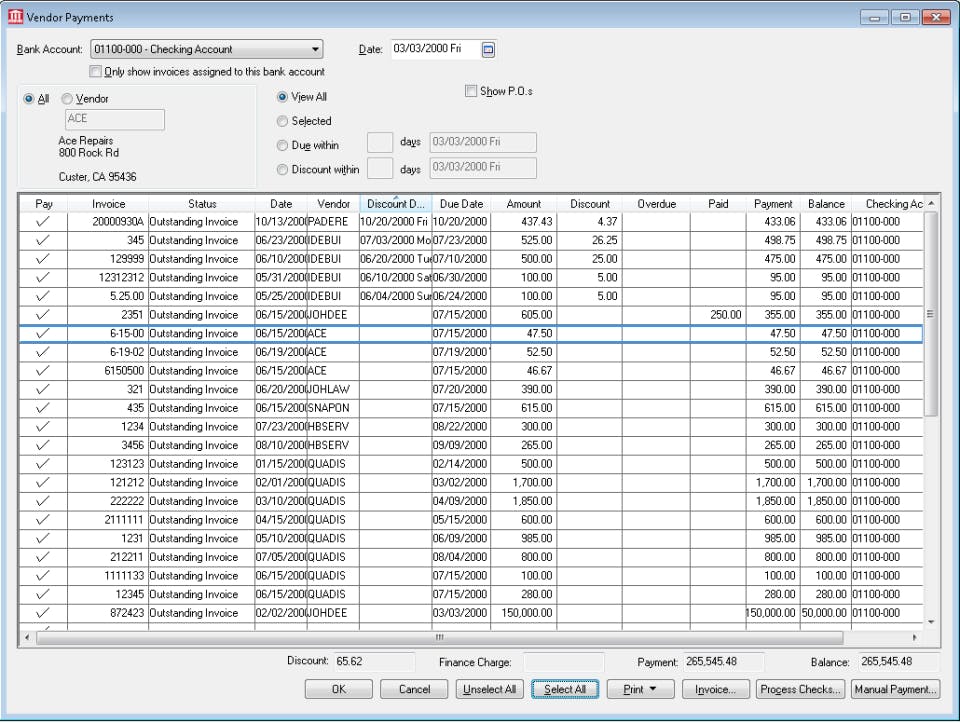Maximize the Vendor Payments window
Image resolution: width=960 pixels, height=723 pixels.
click(x=906, y=17)
